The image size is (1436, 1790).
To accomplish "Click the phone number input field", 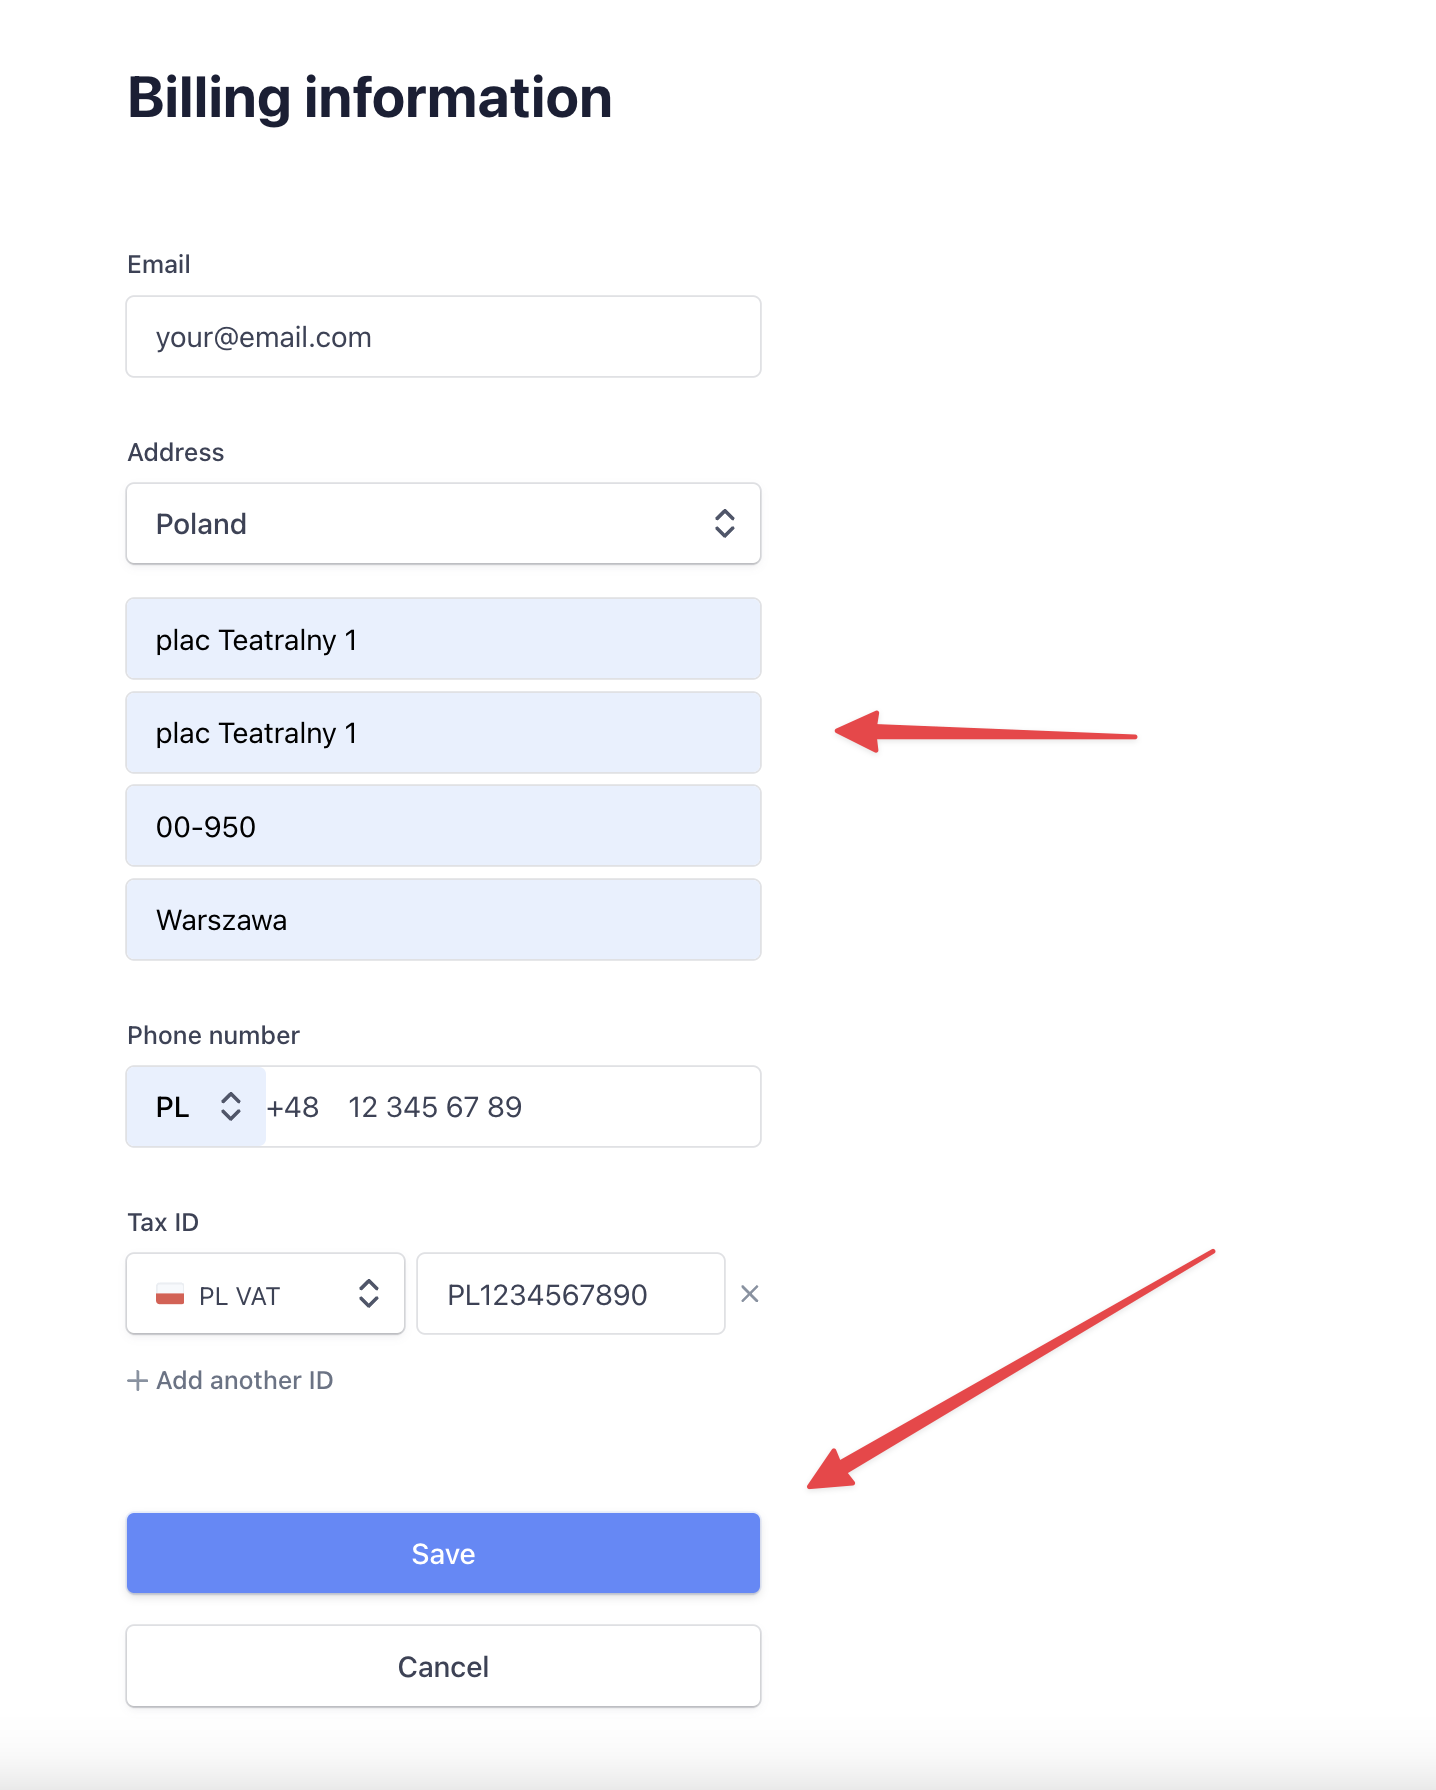I will (x=512, y=1107).
